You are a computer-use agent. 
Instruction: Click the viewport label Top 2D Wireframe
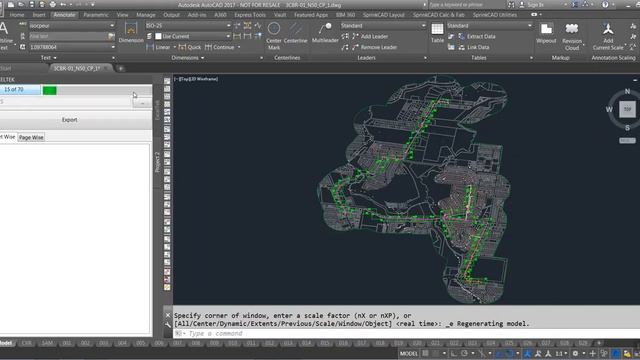(196, 79)
